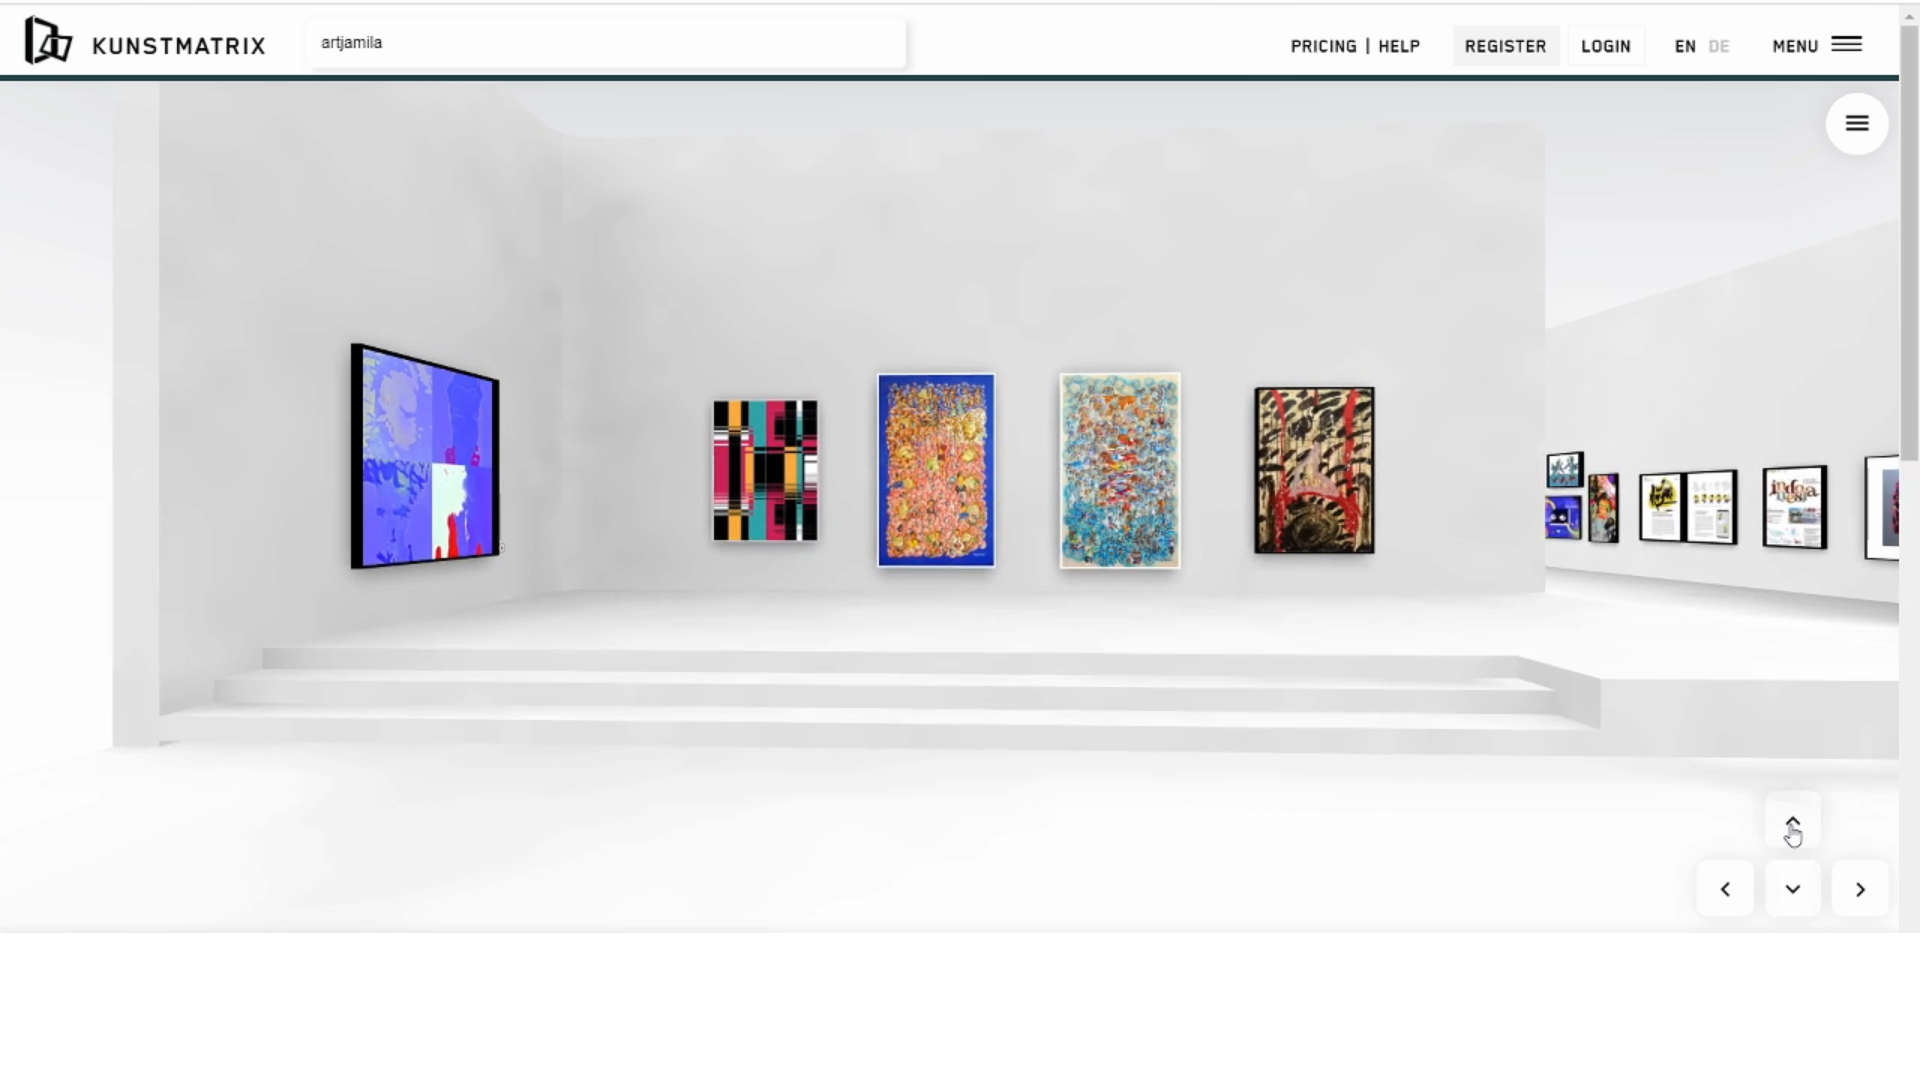The image size is (1920, 1080).
Task: Select the light blue abstract artwork
Action: pyautogui.click(x=1120, y=470)
